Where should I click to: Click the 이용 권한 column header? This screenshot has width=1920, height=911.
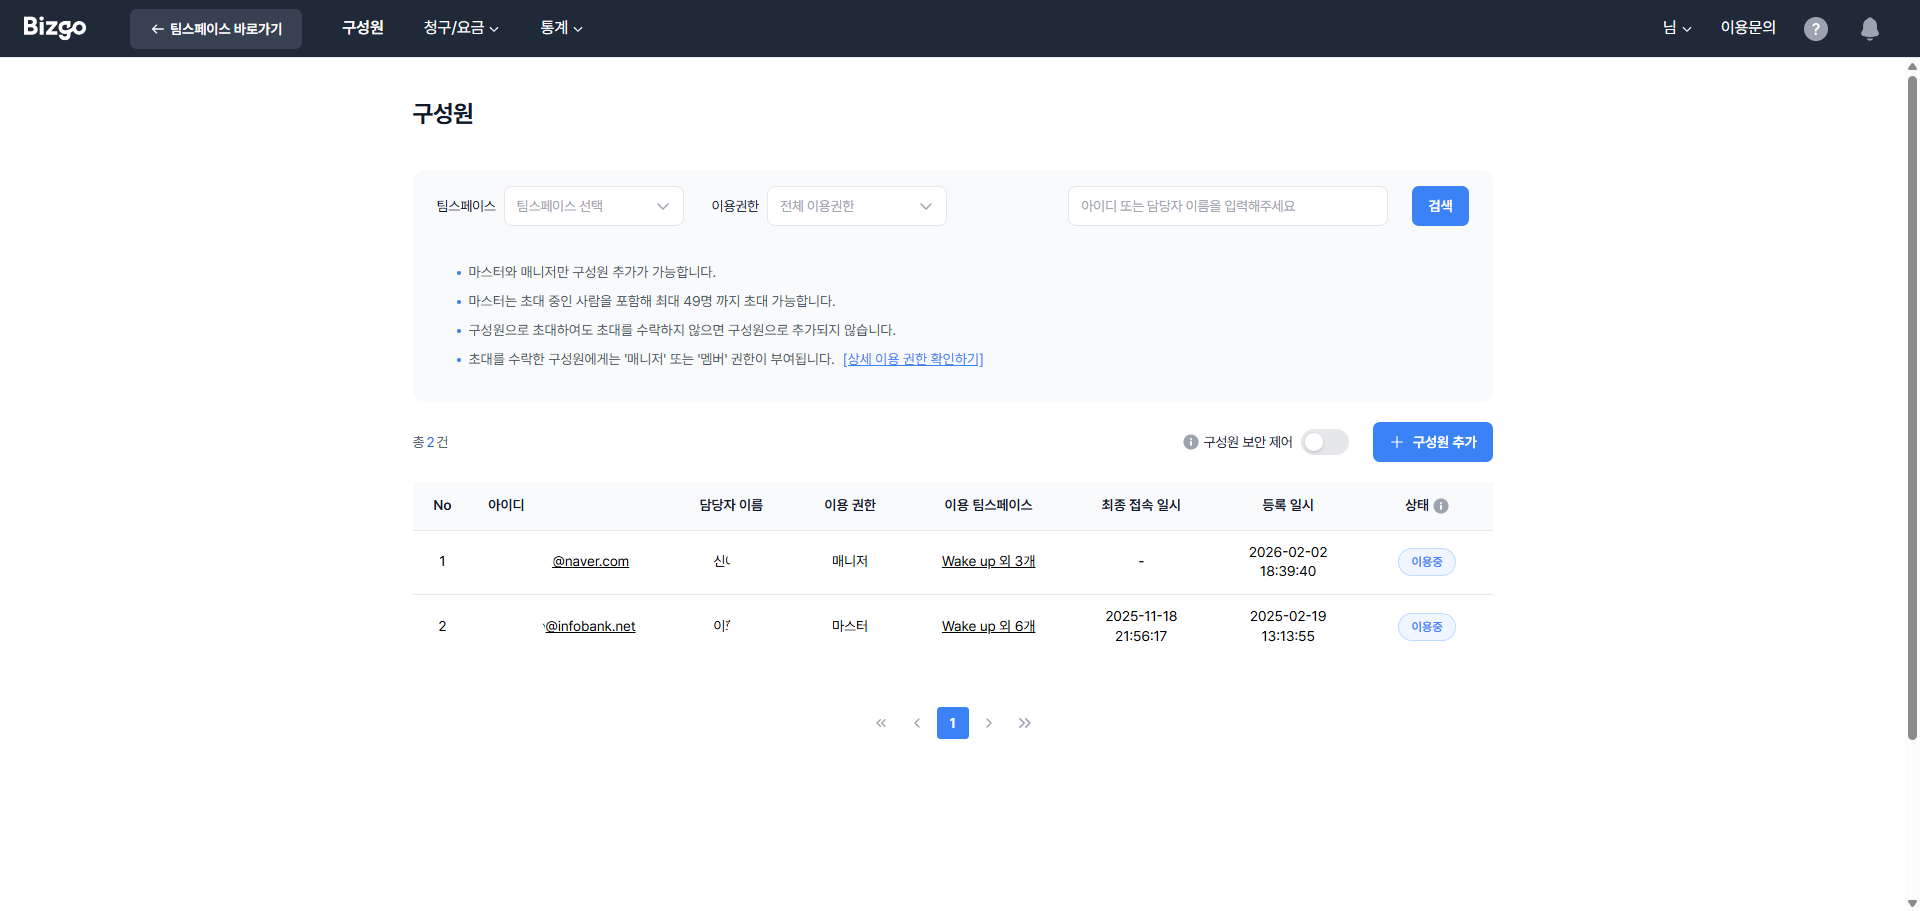tap(850, 505)
